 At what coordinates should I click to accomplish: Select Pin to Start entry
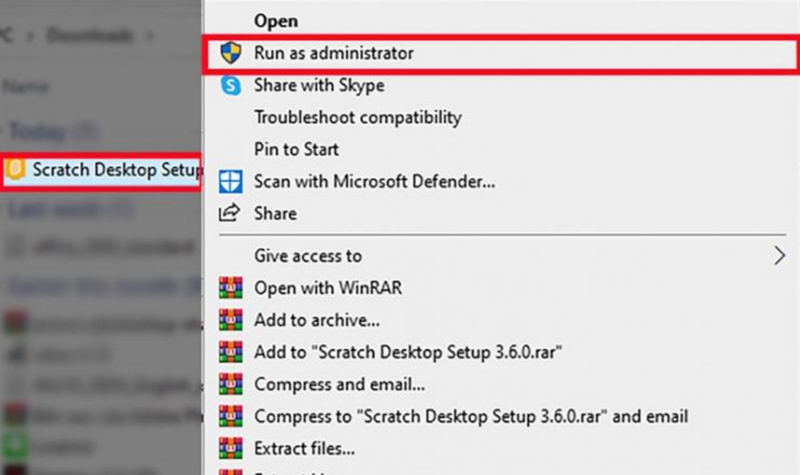point(297,149)
